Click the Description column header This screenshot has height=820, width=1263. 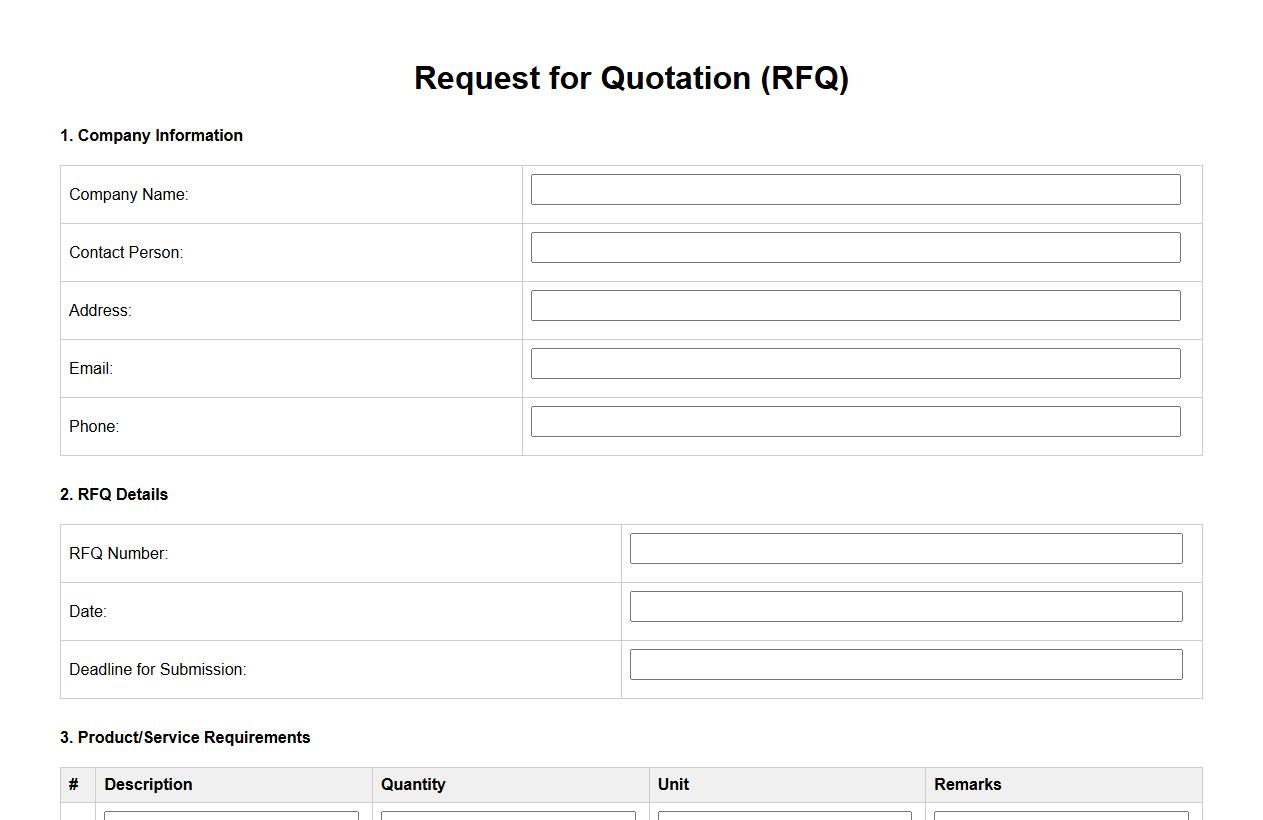pyautogui.click(x=148, y=784)
